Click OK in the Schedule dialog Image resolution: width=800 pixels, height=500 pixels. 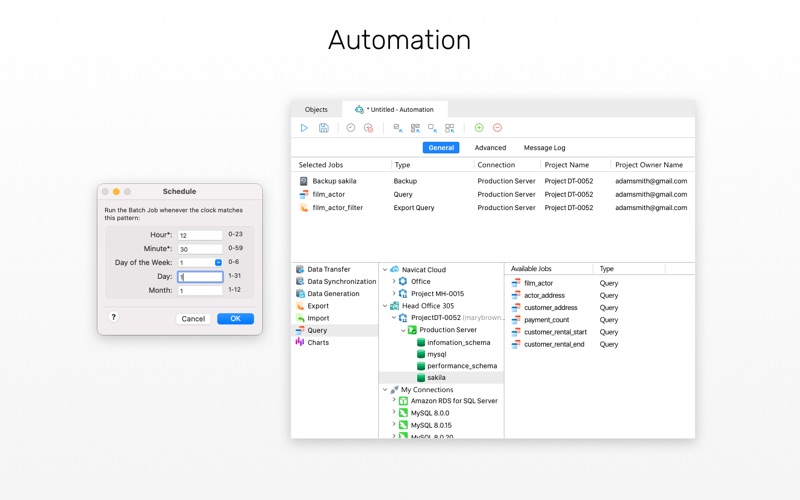click(235, 318)
